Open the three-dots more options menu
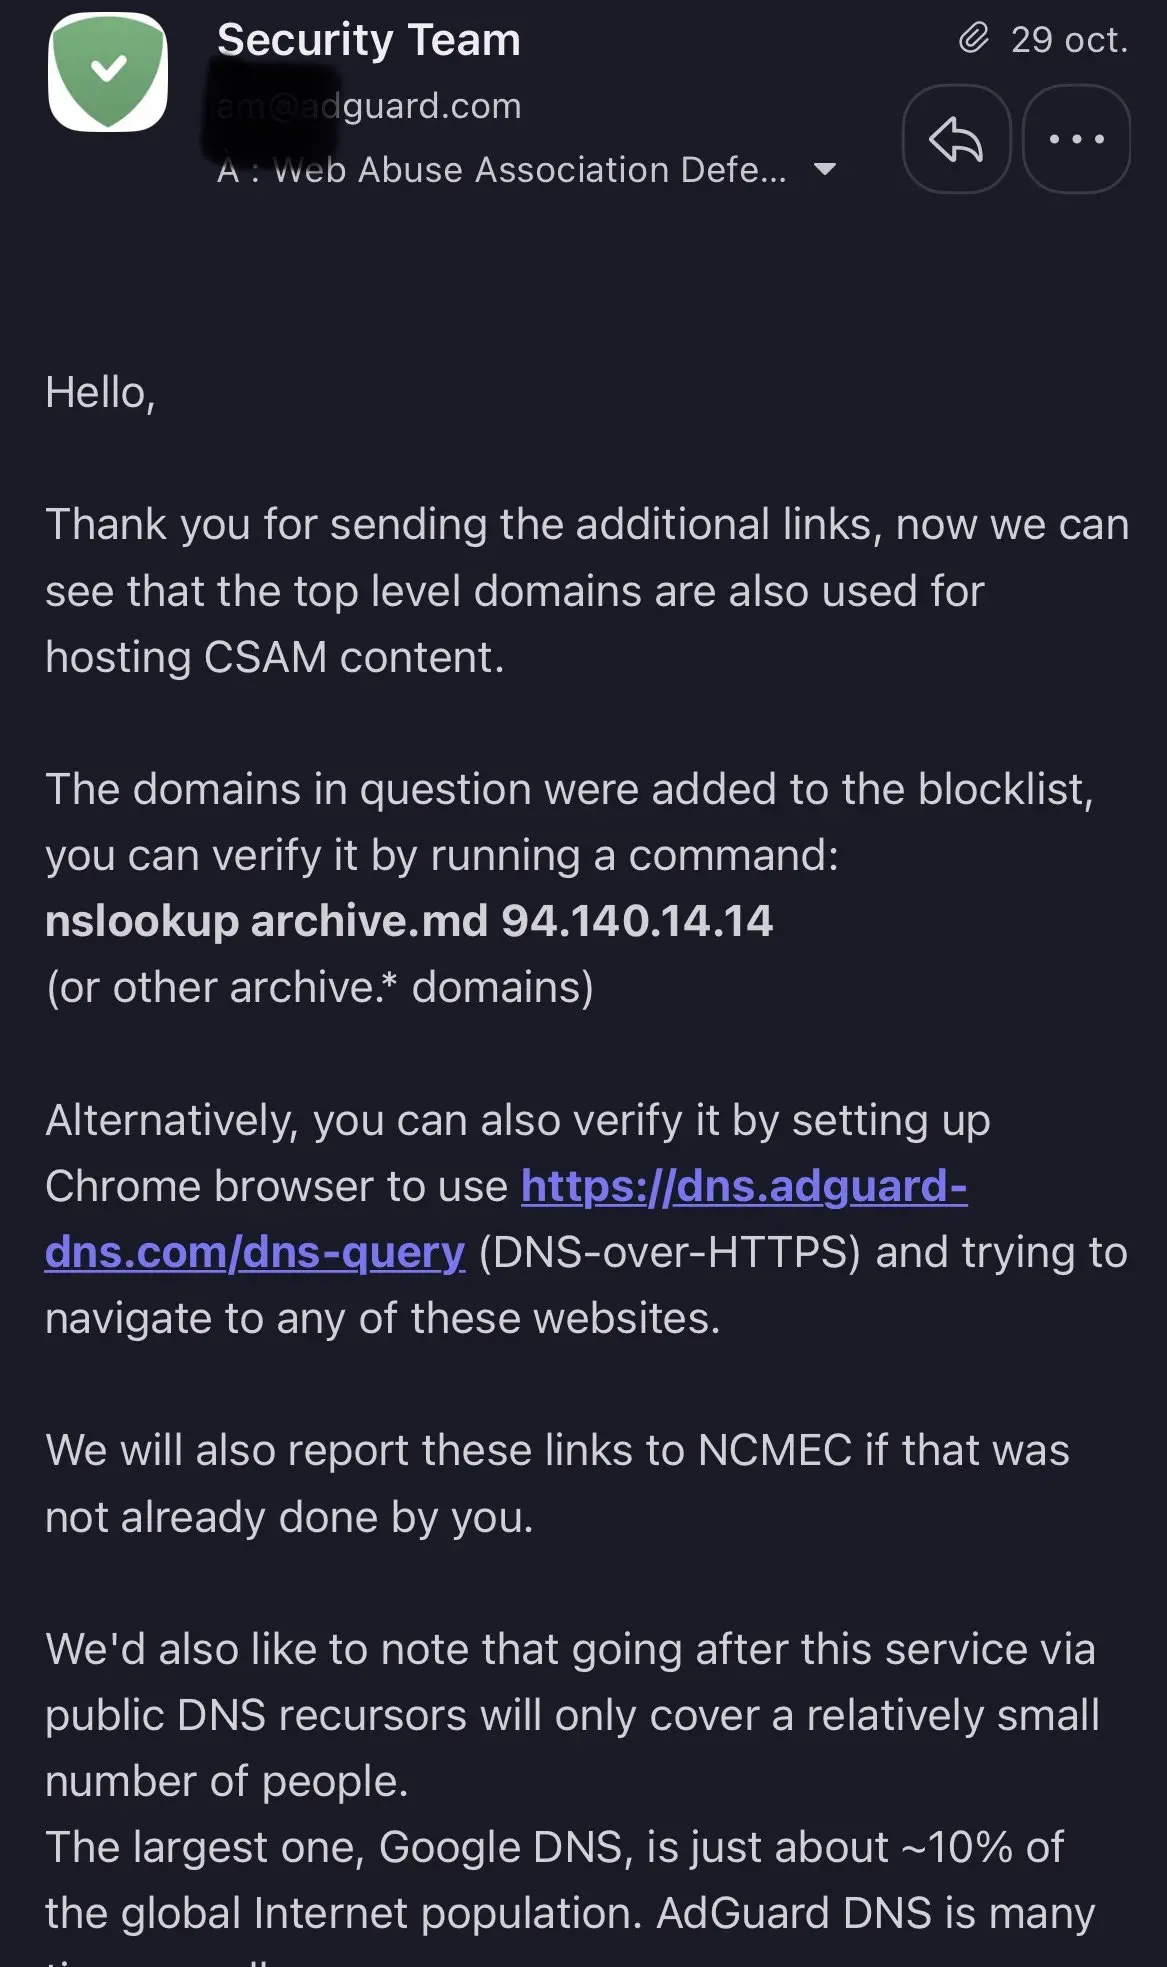 (x=1077, y=139)
